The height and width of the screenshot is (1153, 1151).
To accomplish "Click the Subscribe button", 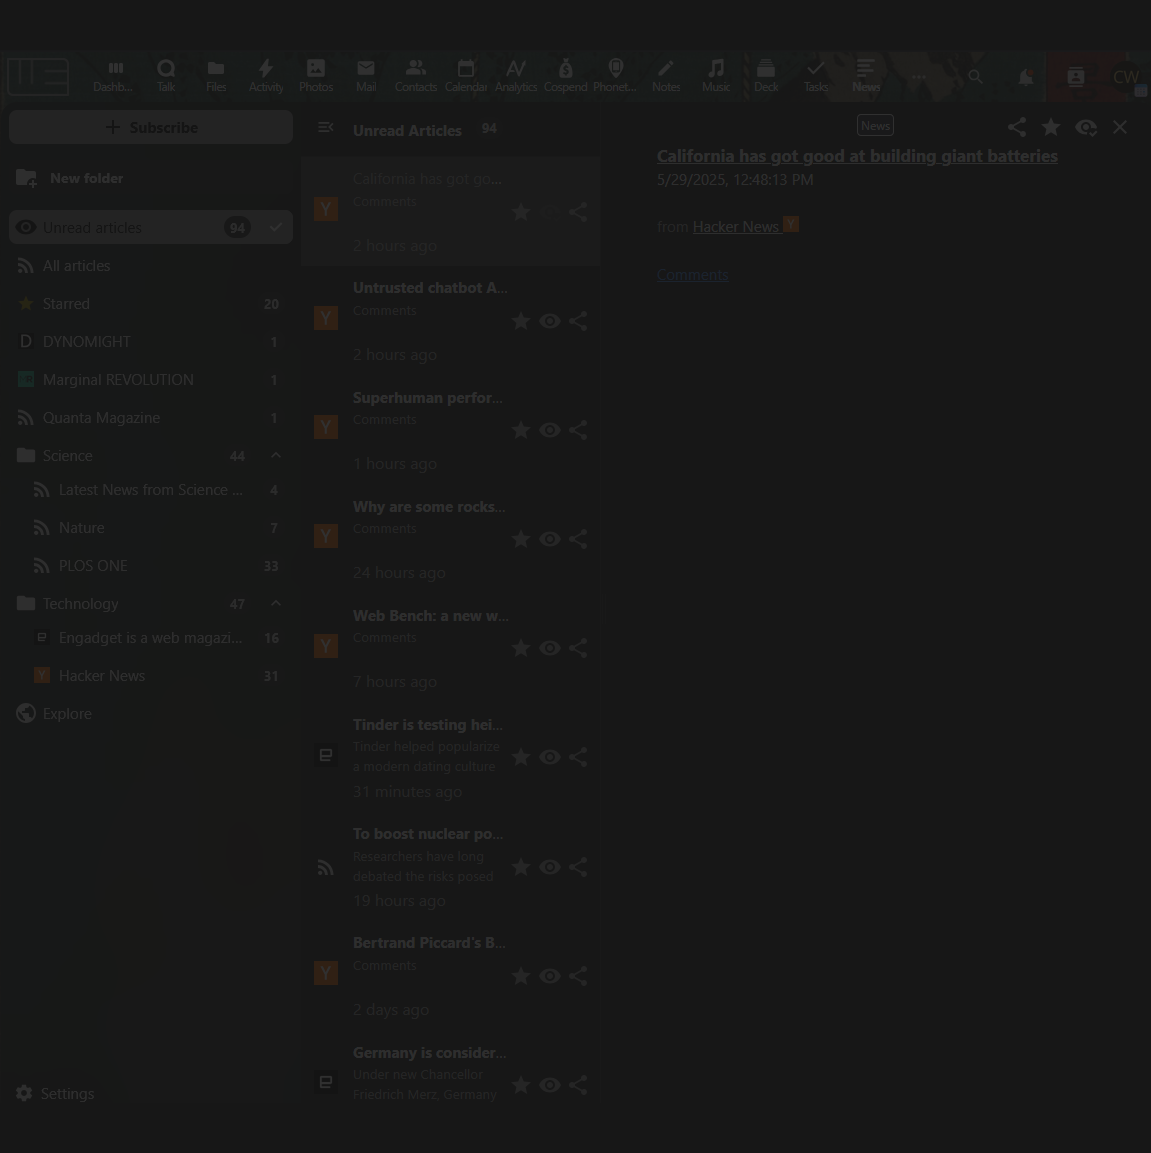I will click(151, 127).
